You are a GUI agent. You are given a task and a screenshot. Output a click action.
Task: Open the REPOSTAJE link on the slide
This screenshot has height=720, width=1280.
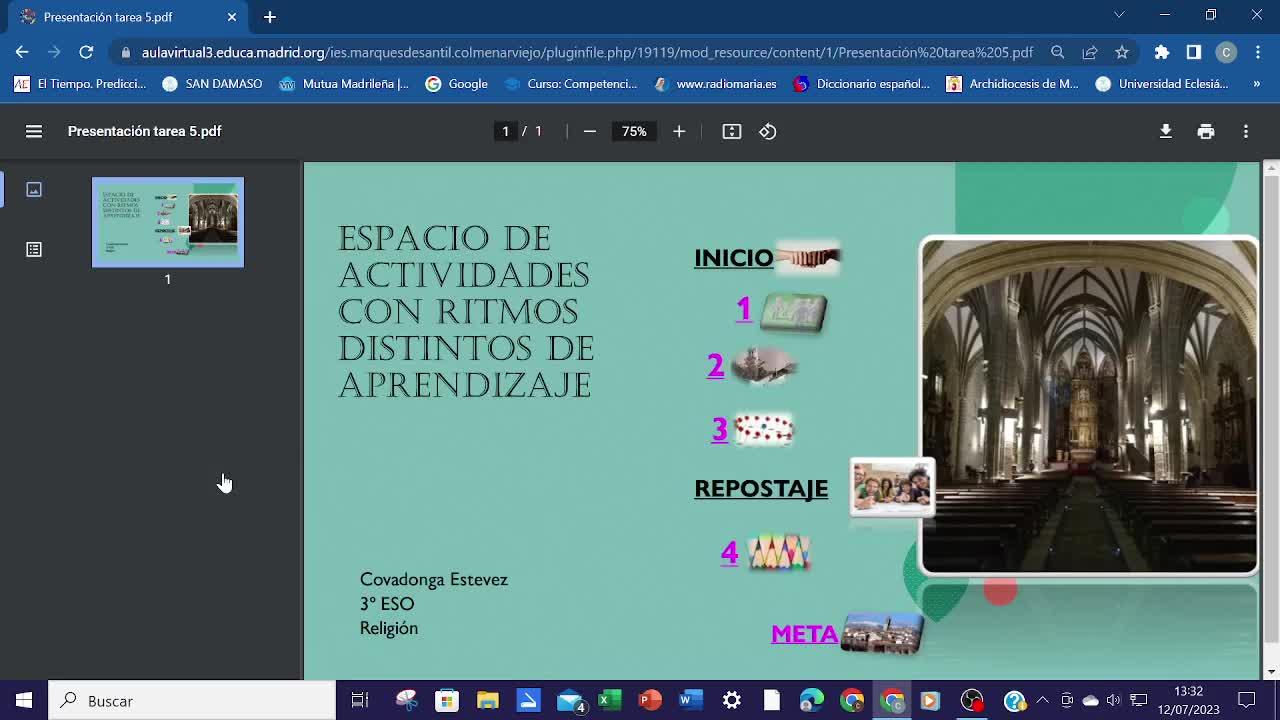(x=761, y=488)
